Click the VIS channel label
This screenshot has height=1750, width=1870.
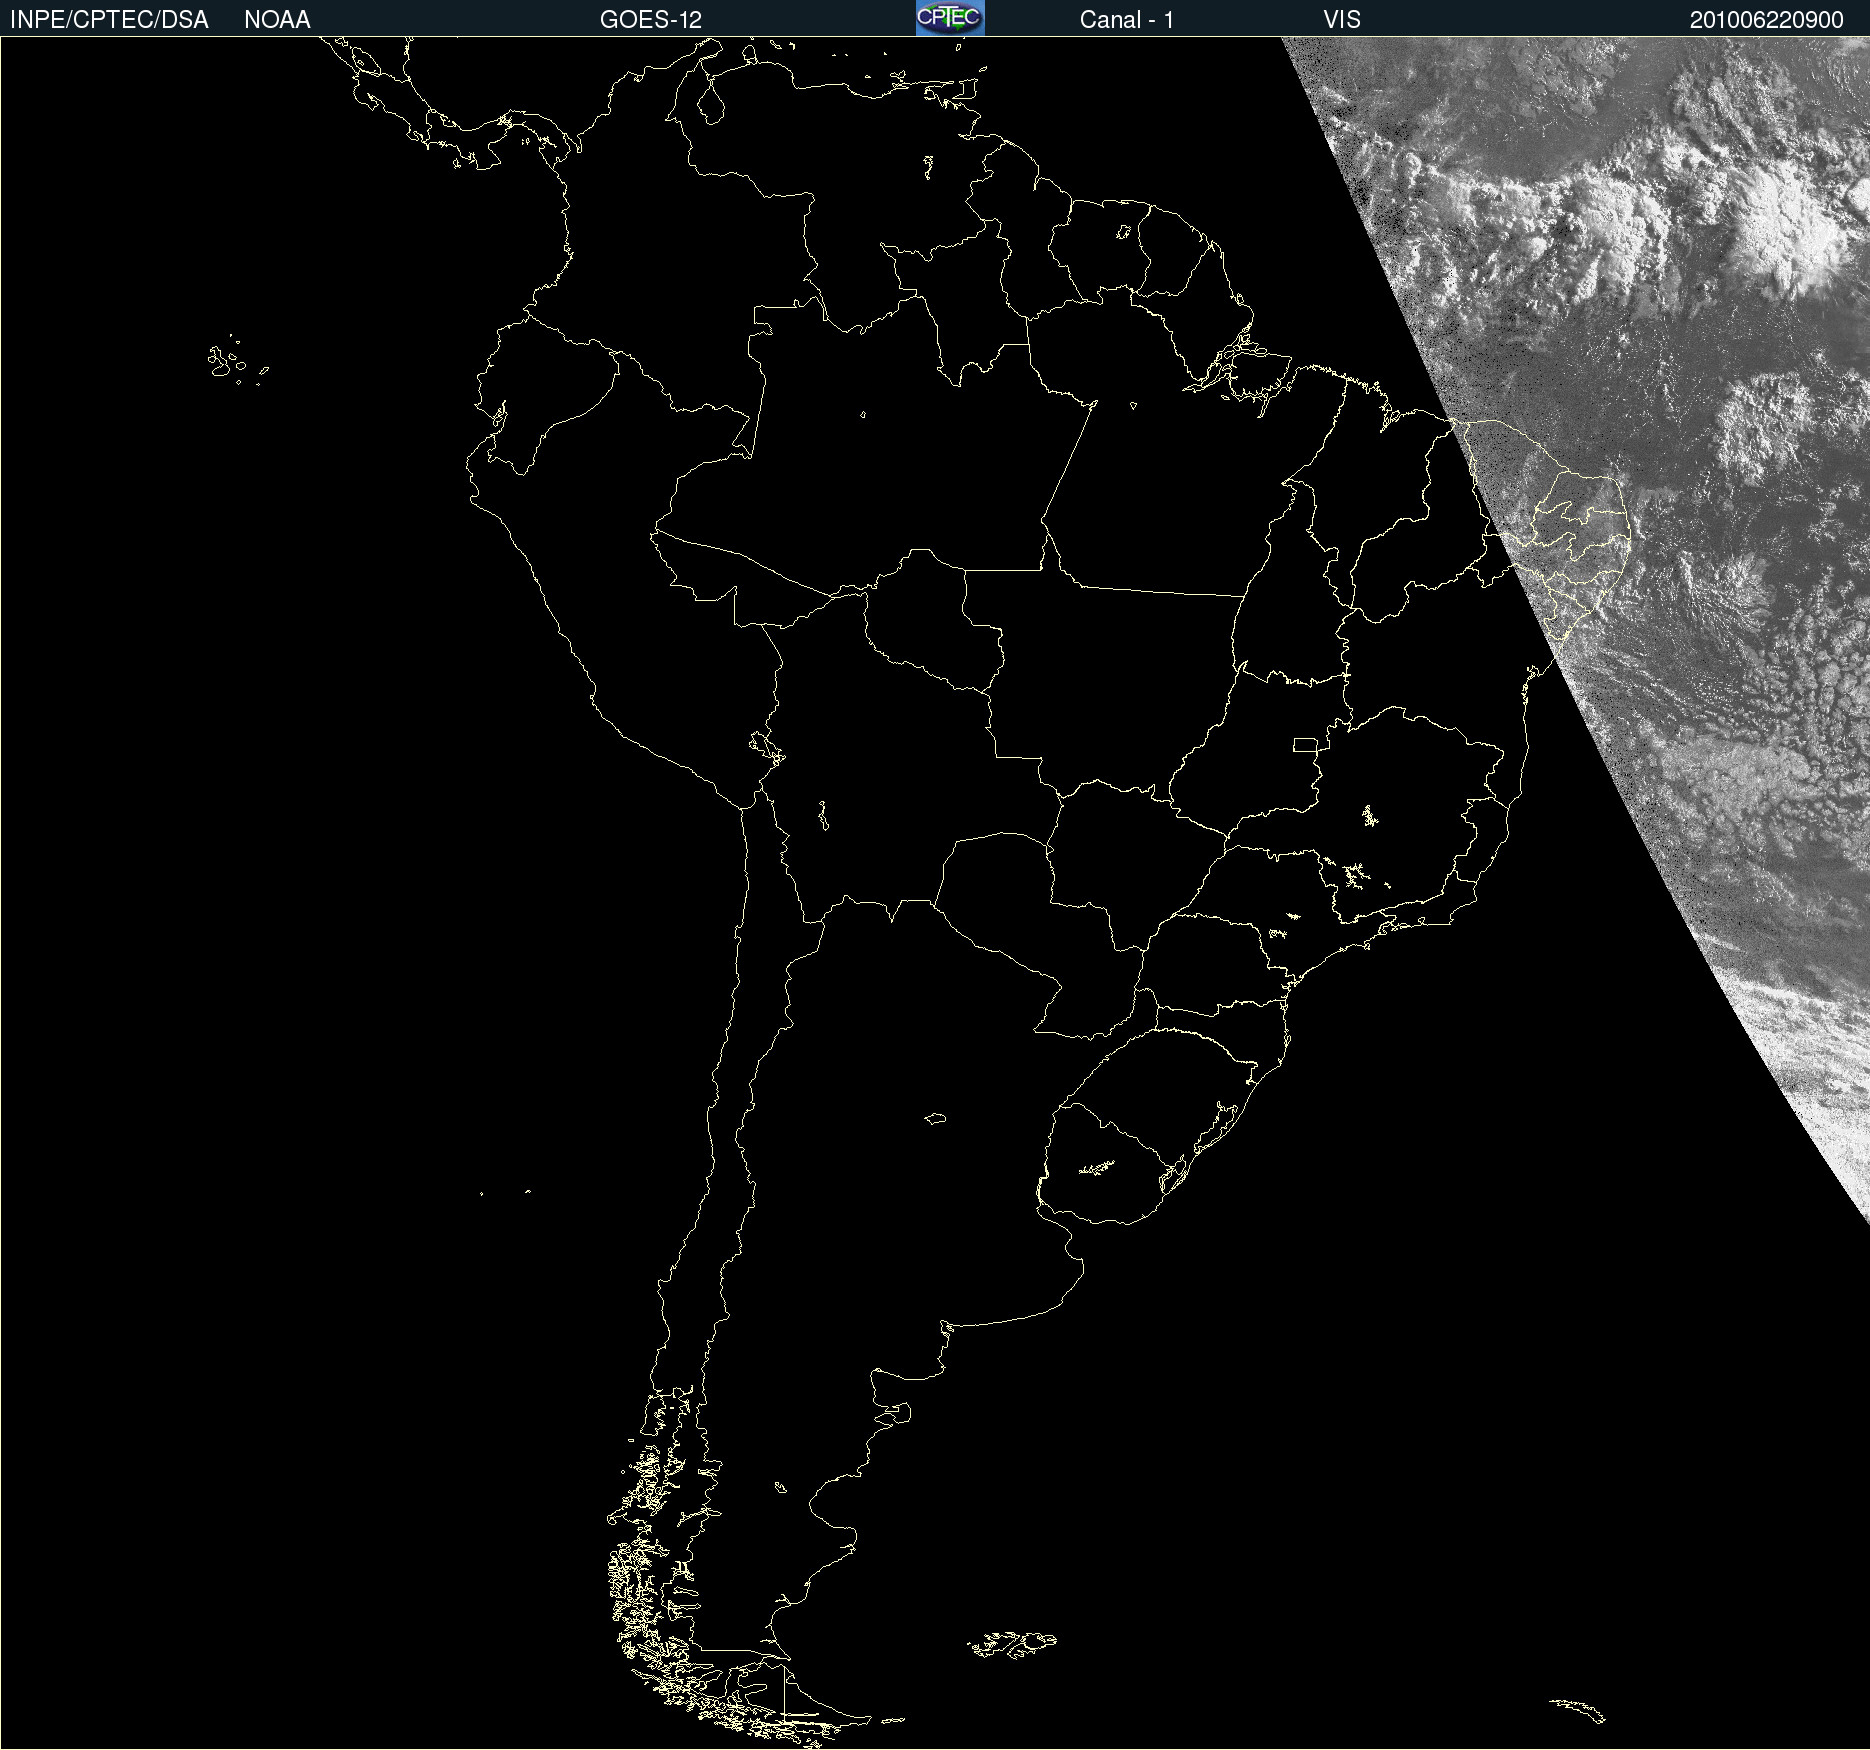[x=1342, y=20]
